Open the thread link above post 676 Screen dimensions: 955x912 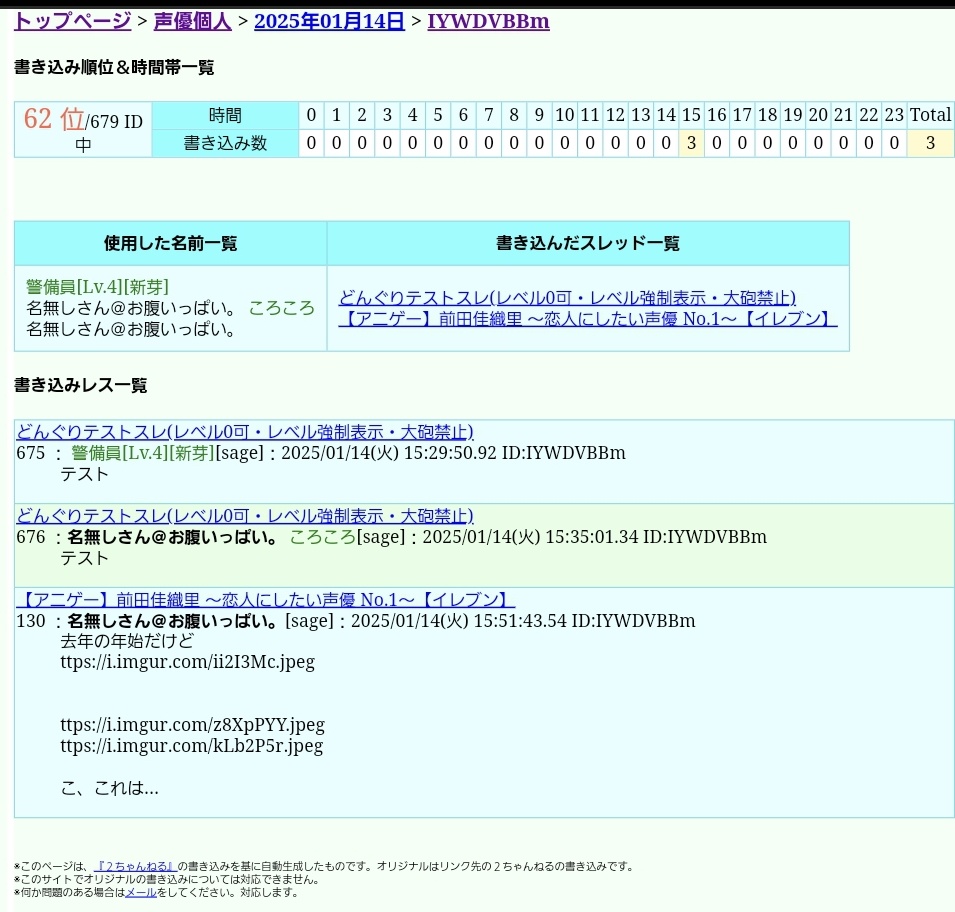pyautogui.click(x=245, y=516)
